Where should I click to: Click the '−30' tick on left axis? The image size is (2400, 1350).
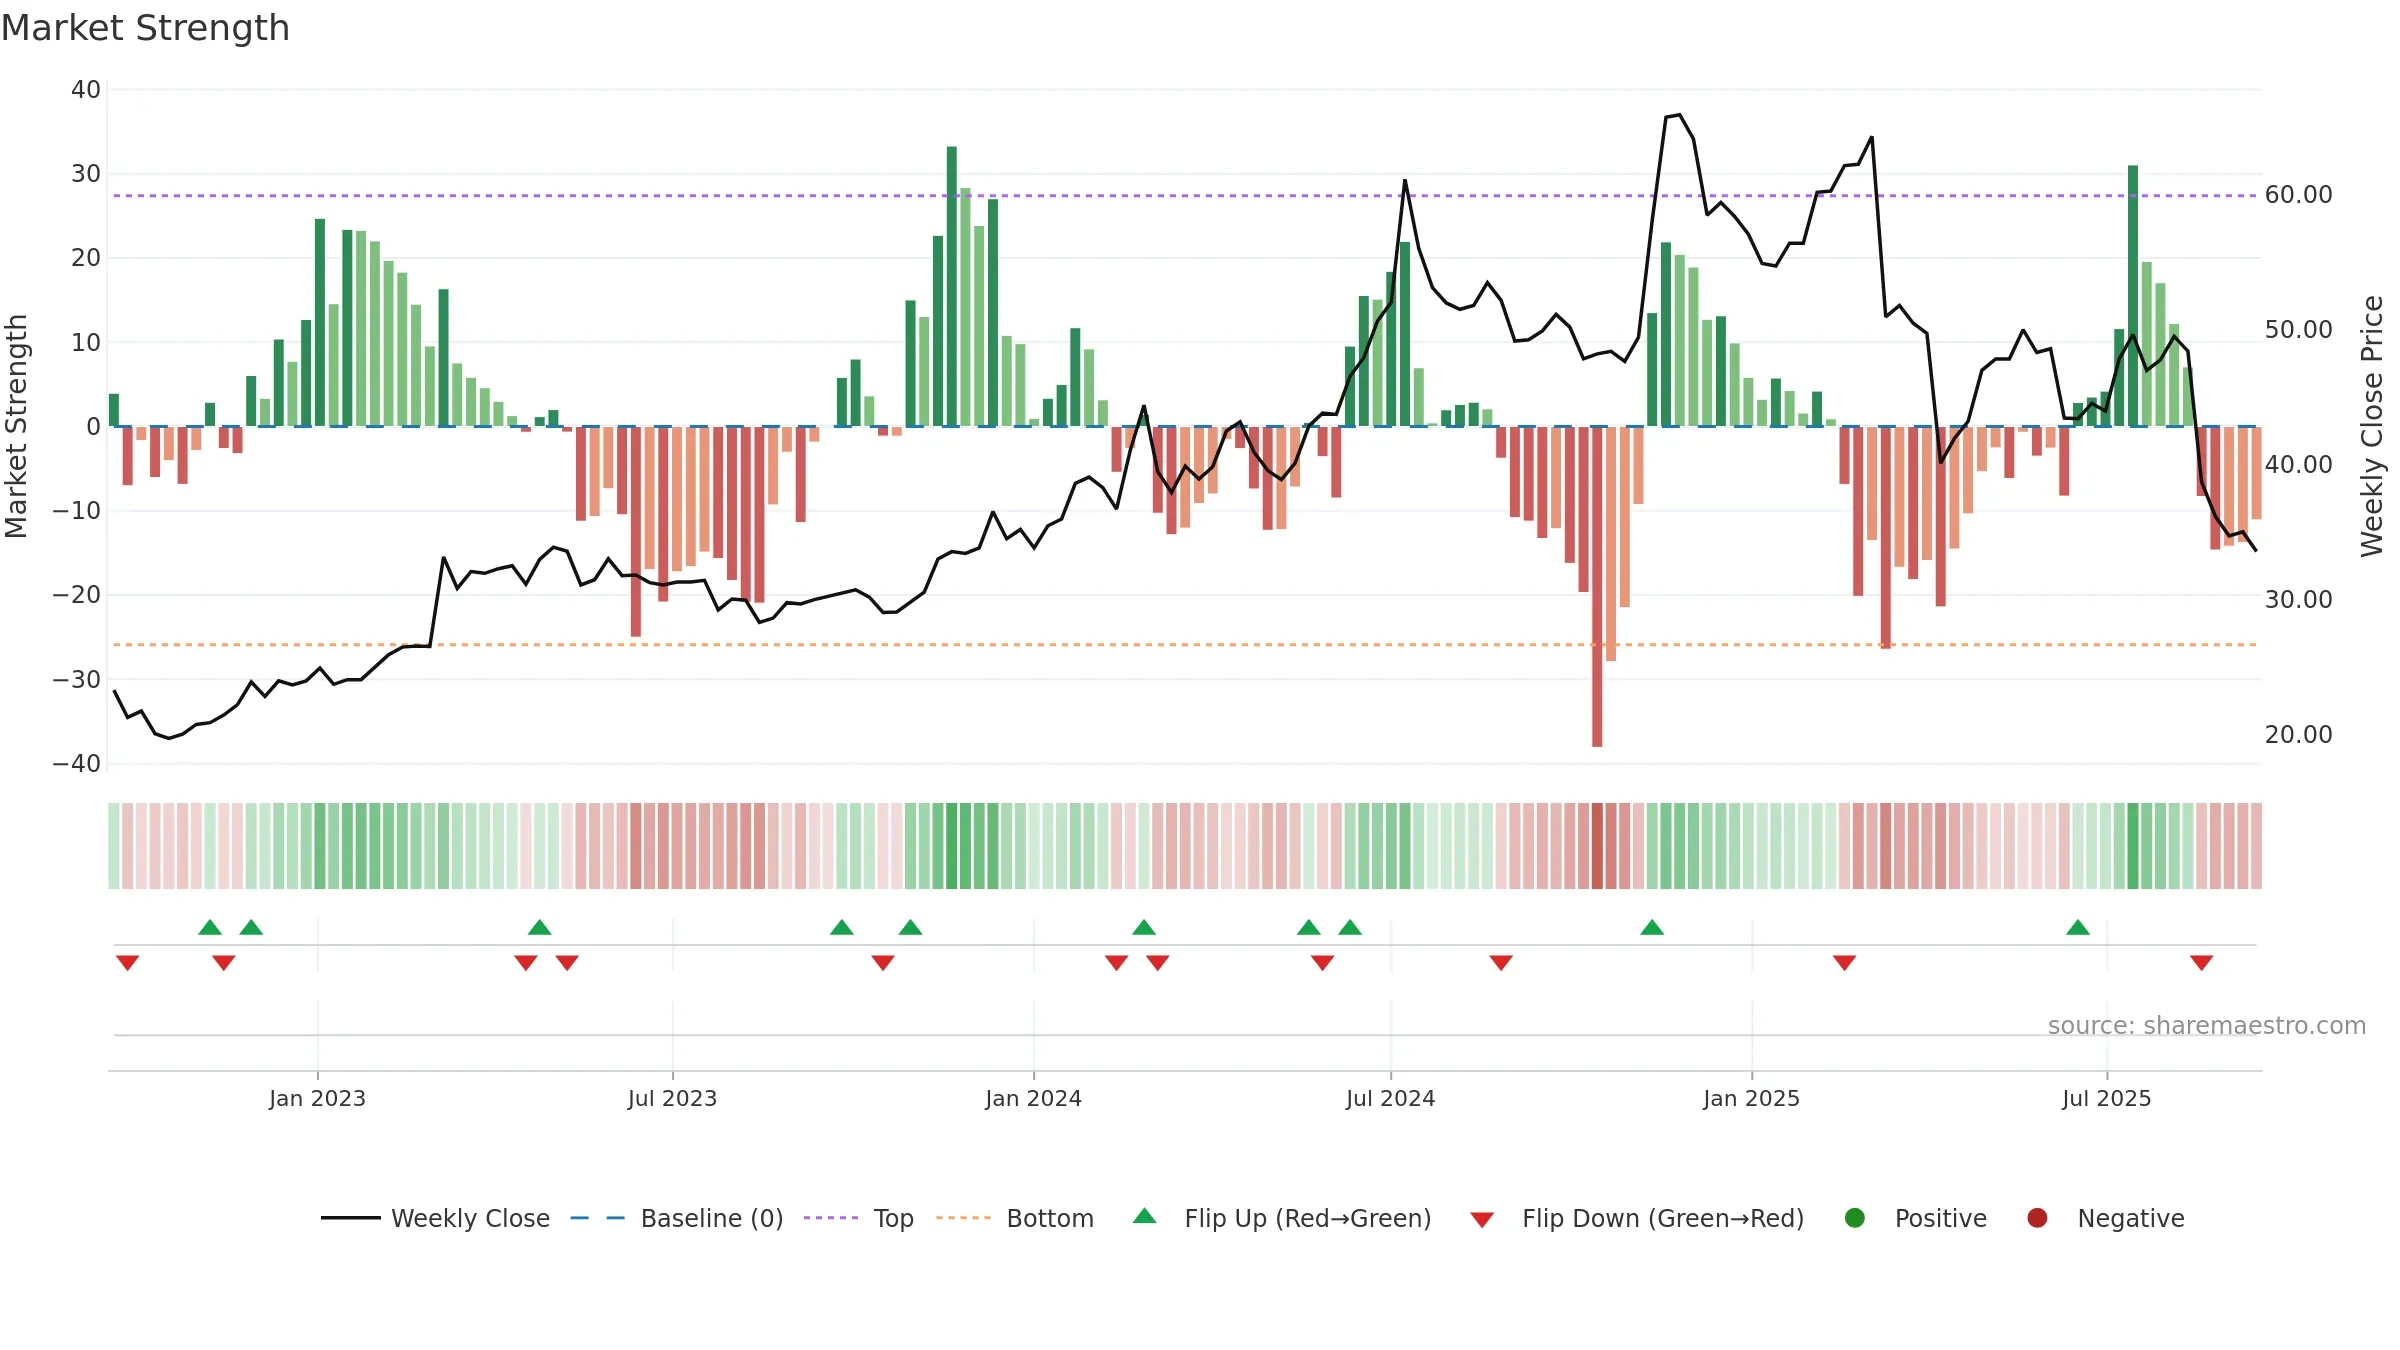(x=77, y=680)
